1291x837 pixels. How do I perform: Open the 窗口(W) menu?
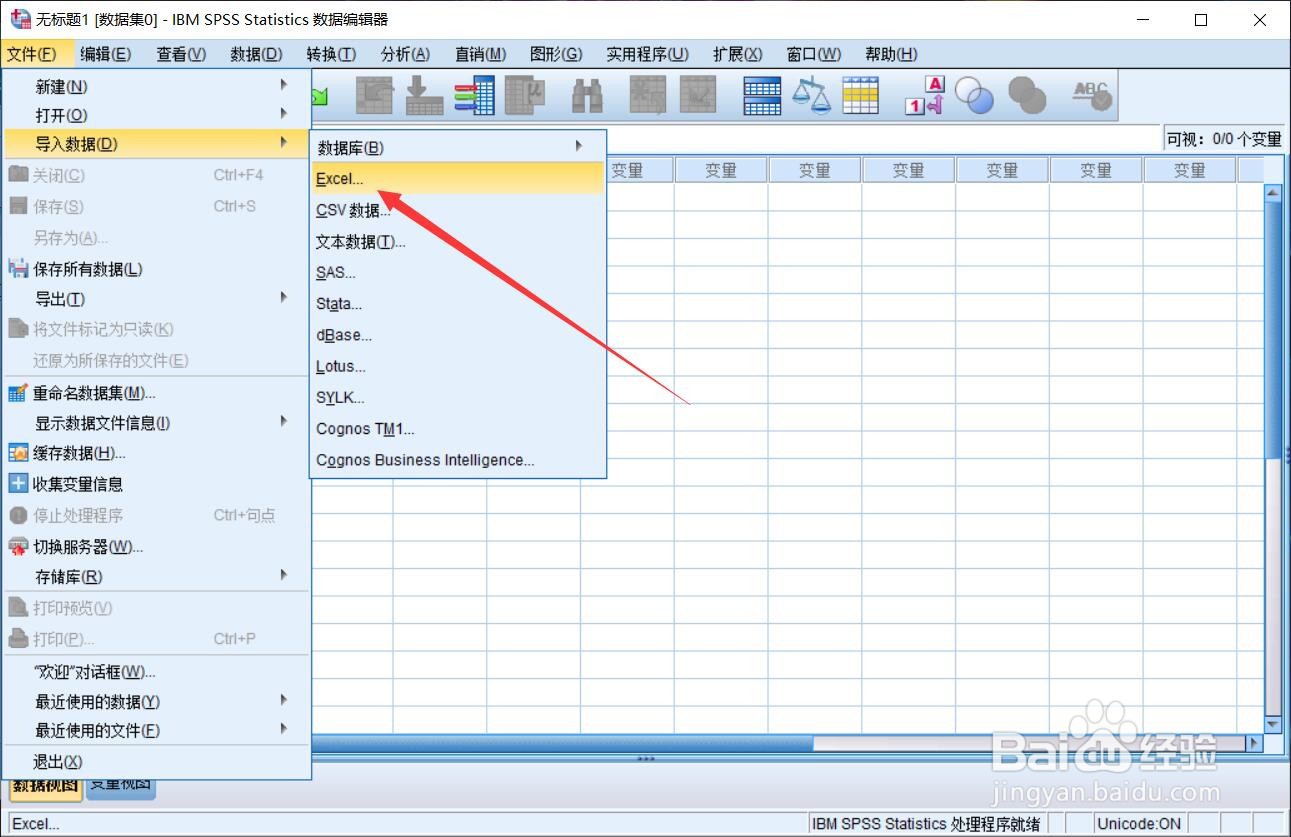coord(813,54)
